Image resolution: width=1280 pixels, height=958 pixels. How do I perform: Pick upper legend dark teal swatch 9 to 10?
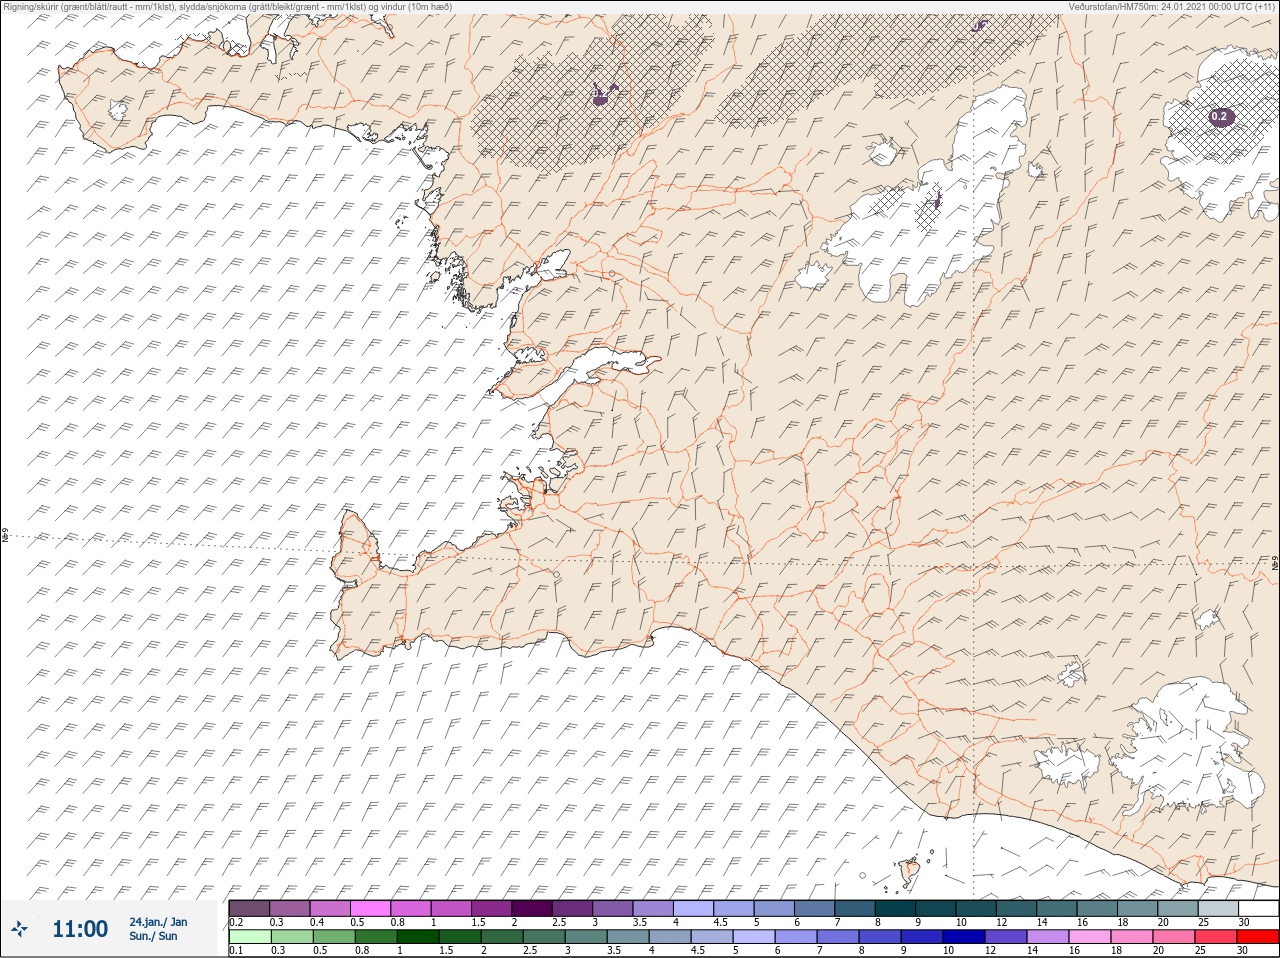[935, 908]
